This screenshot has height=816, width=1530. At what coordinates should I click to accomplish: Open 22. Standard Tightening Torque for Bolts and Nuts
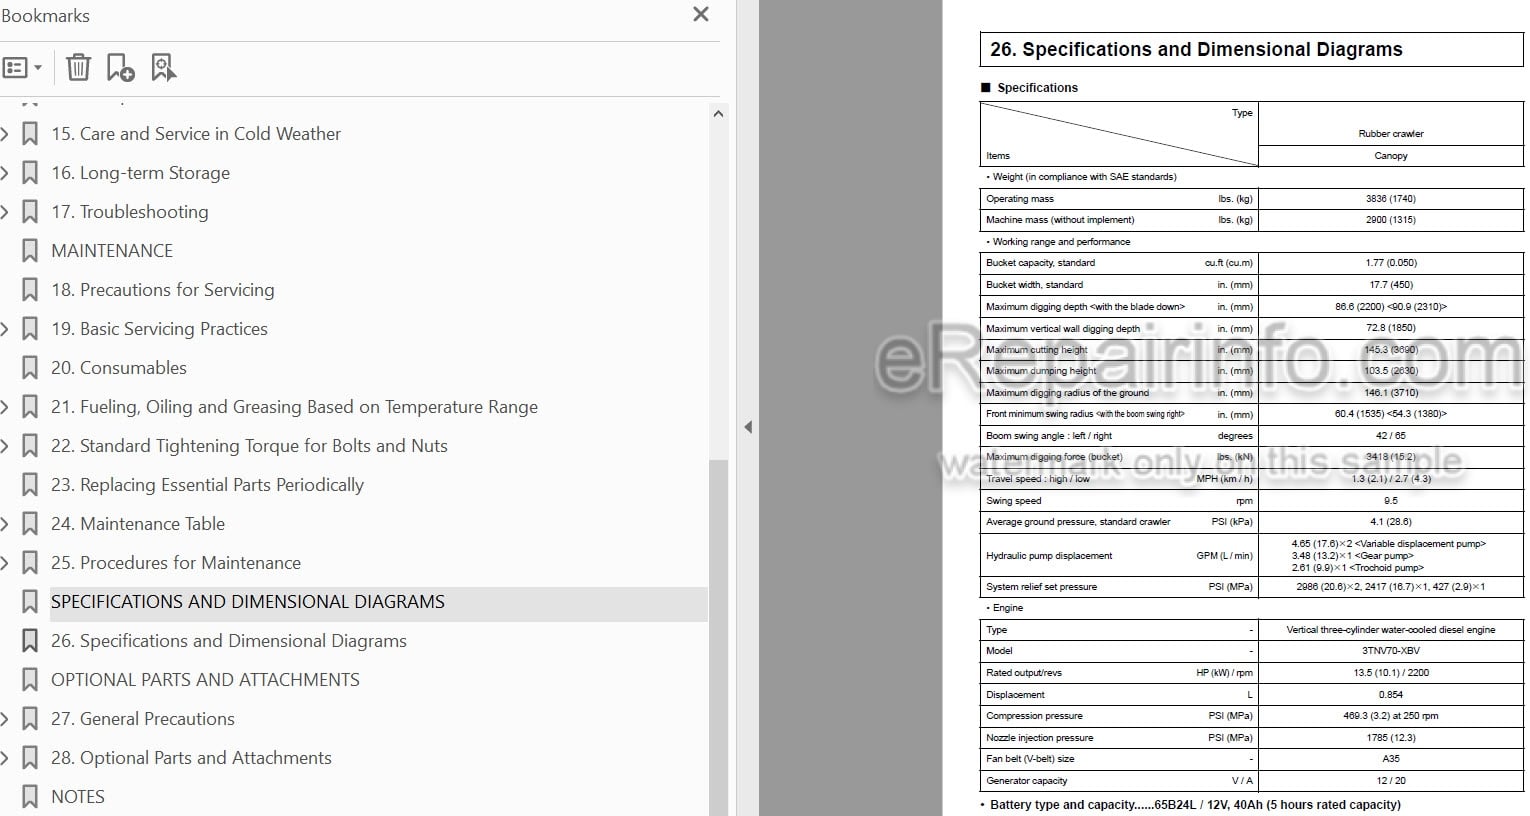point(249,446)
